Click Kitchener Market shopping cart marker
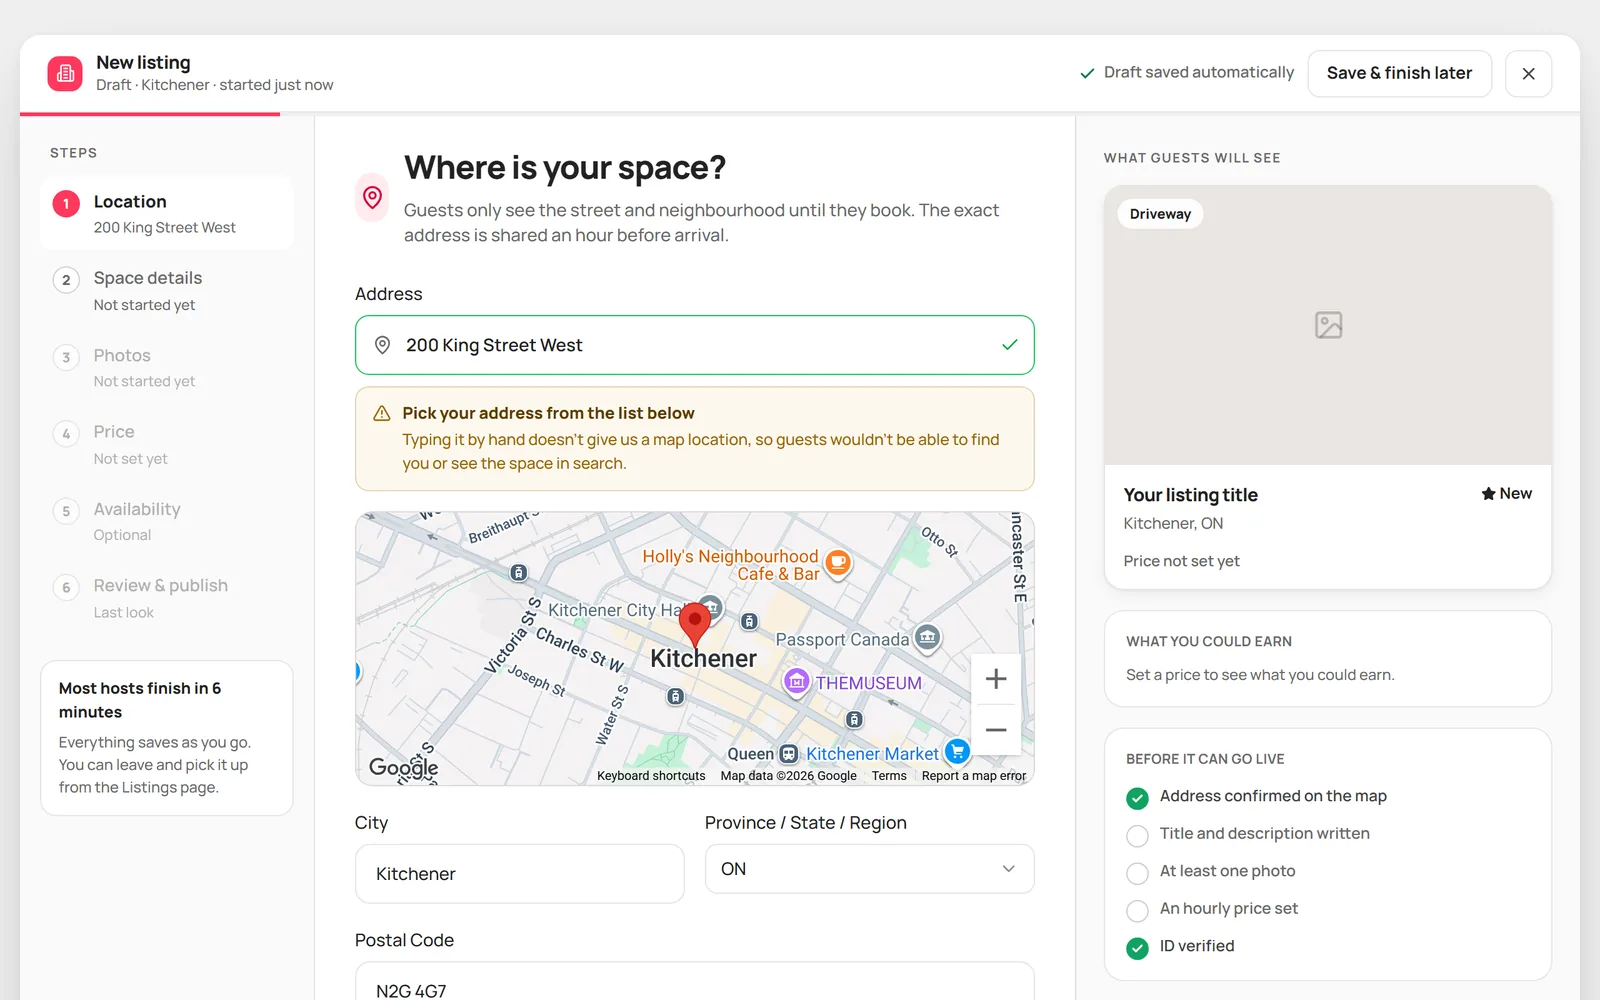Screen dimensions: 1600x1000 click(x=957, y=751)
